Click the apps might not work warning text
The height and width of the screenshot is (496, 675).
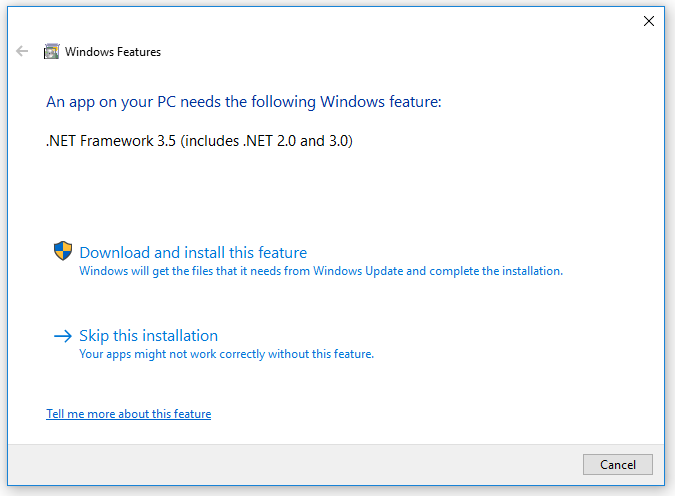pos(226,354)
